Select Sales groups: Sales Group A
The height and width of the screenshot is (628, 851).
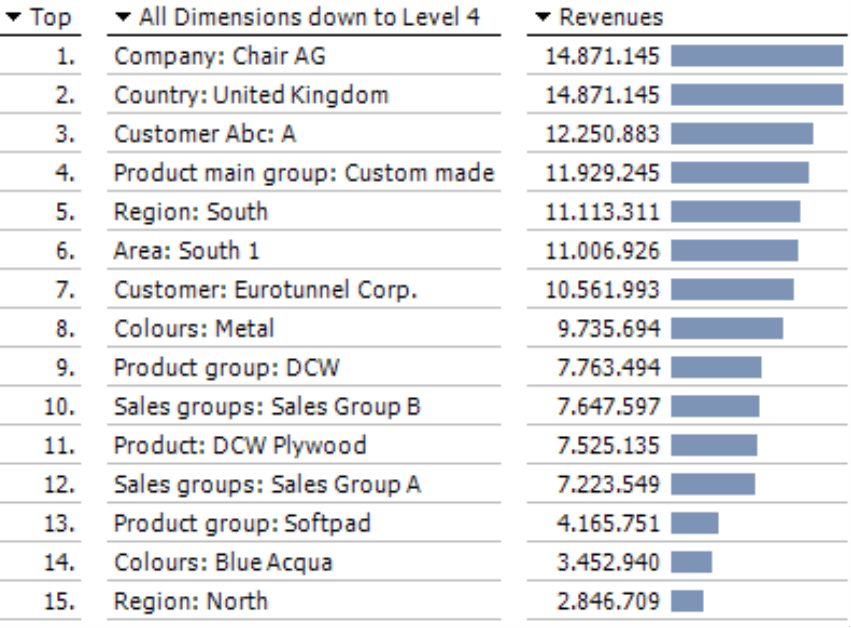[x=267, y=485]
